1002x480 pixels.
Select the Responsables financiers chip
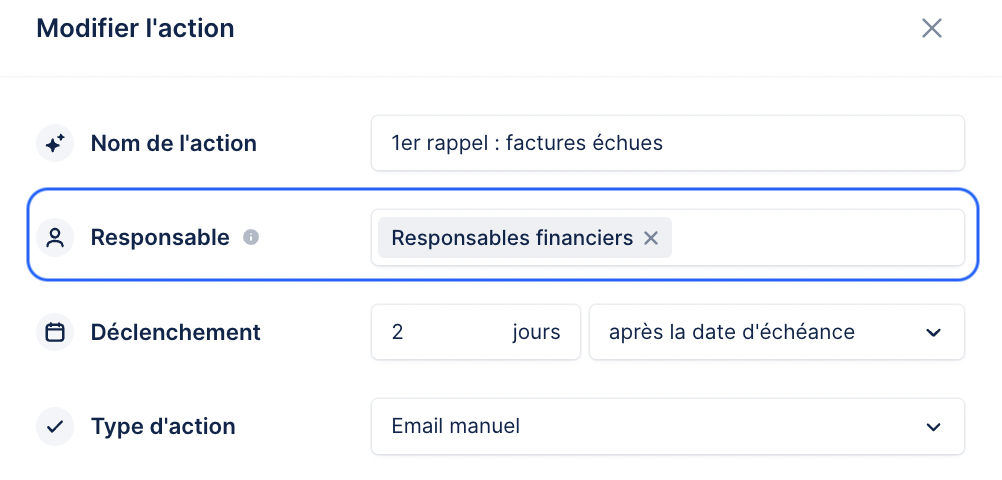click(x=511, y=238)
